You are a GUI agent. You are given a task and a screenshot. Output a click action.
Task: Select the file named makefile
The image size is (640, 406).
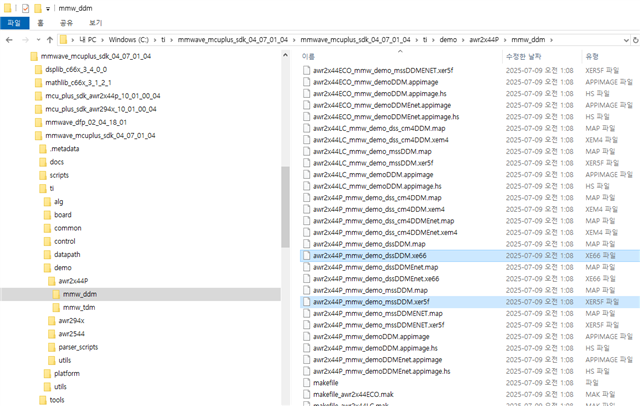(x=325, y=383)
